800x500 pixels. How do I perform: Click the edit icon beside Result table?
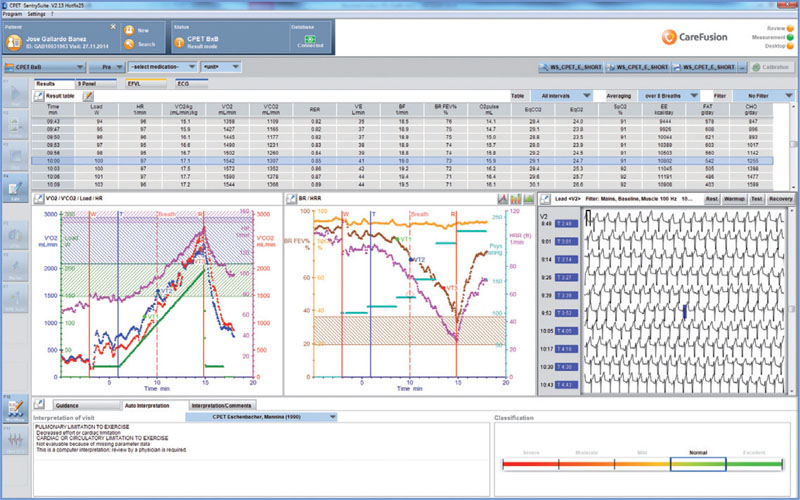(88, 95)
